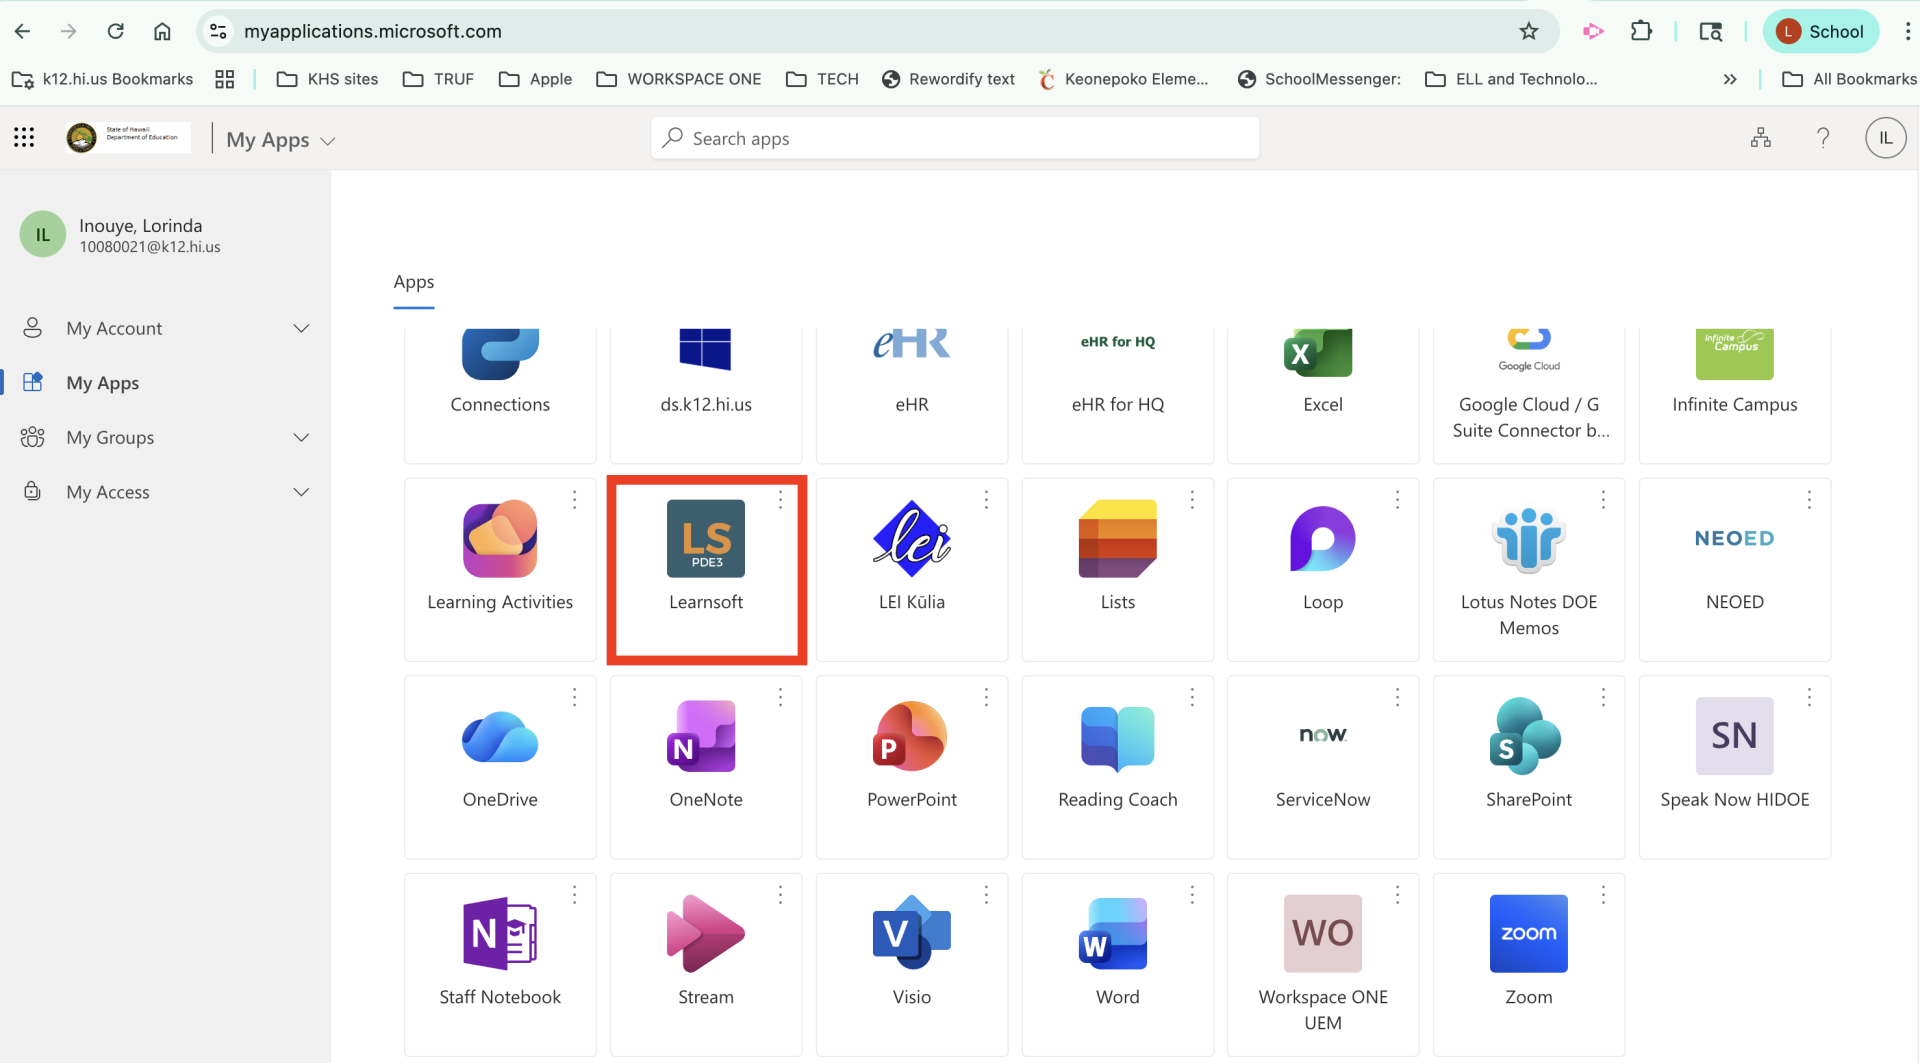The width and height of the screenshot is (1920, 1063).
Task: Bookmark this page with the star icon
Action: tap(1529, 31)
